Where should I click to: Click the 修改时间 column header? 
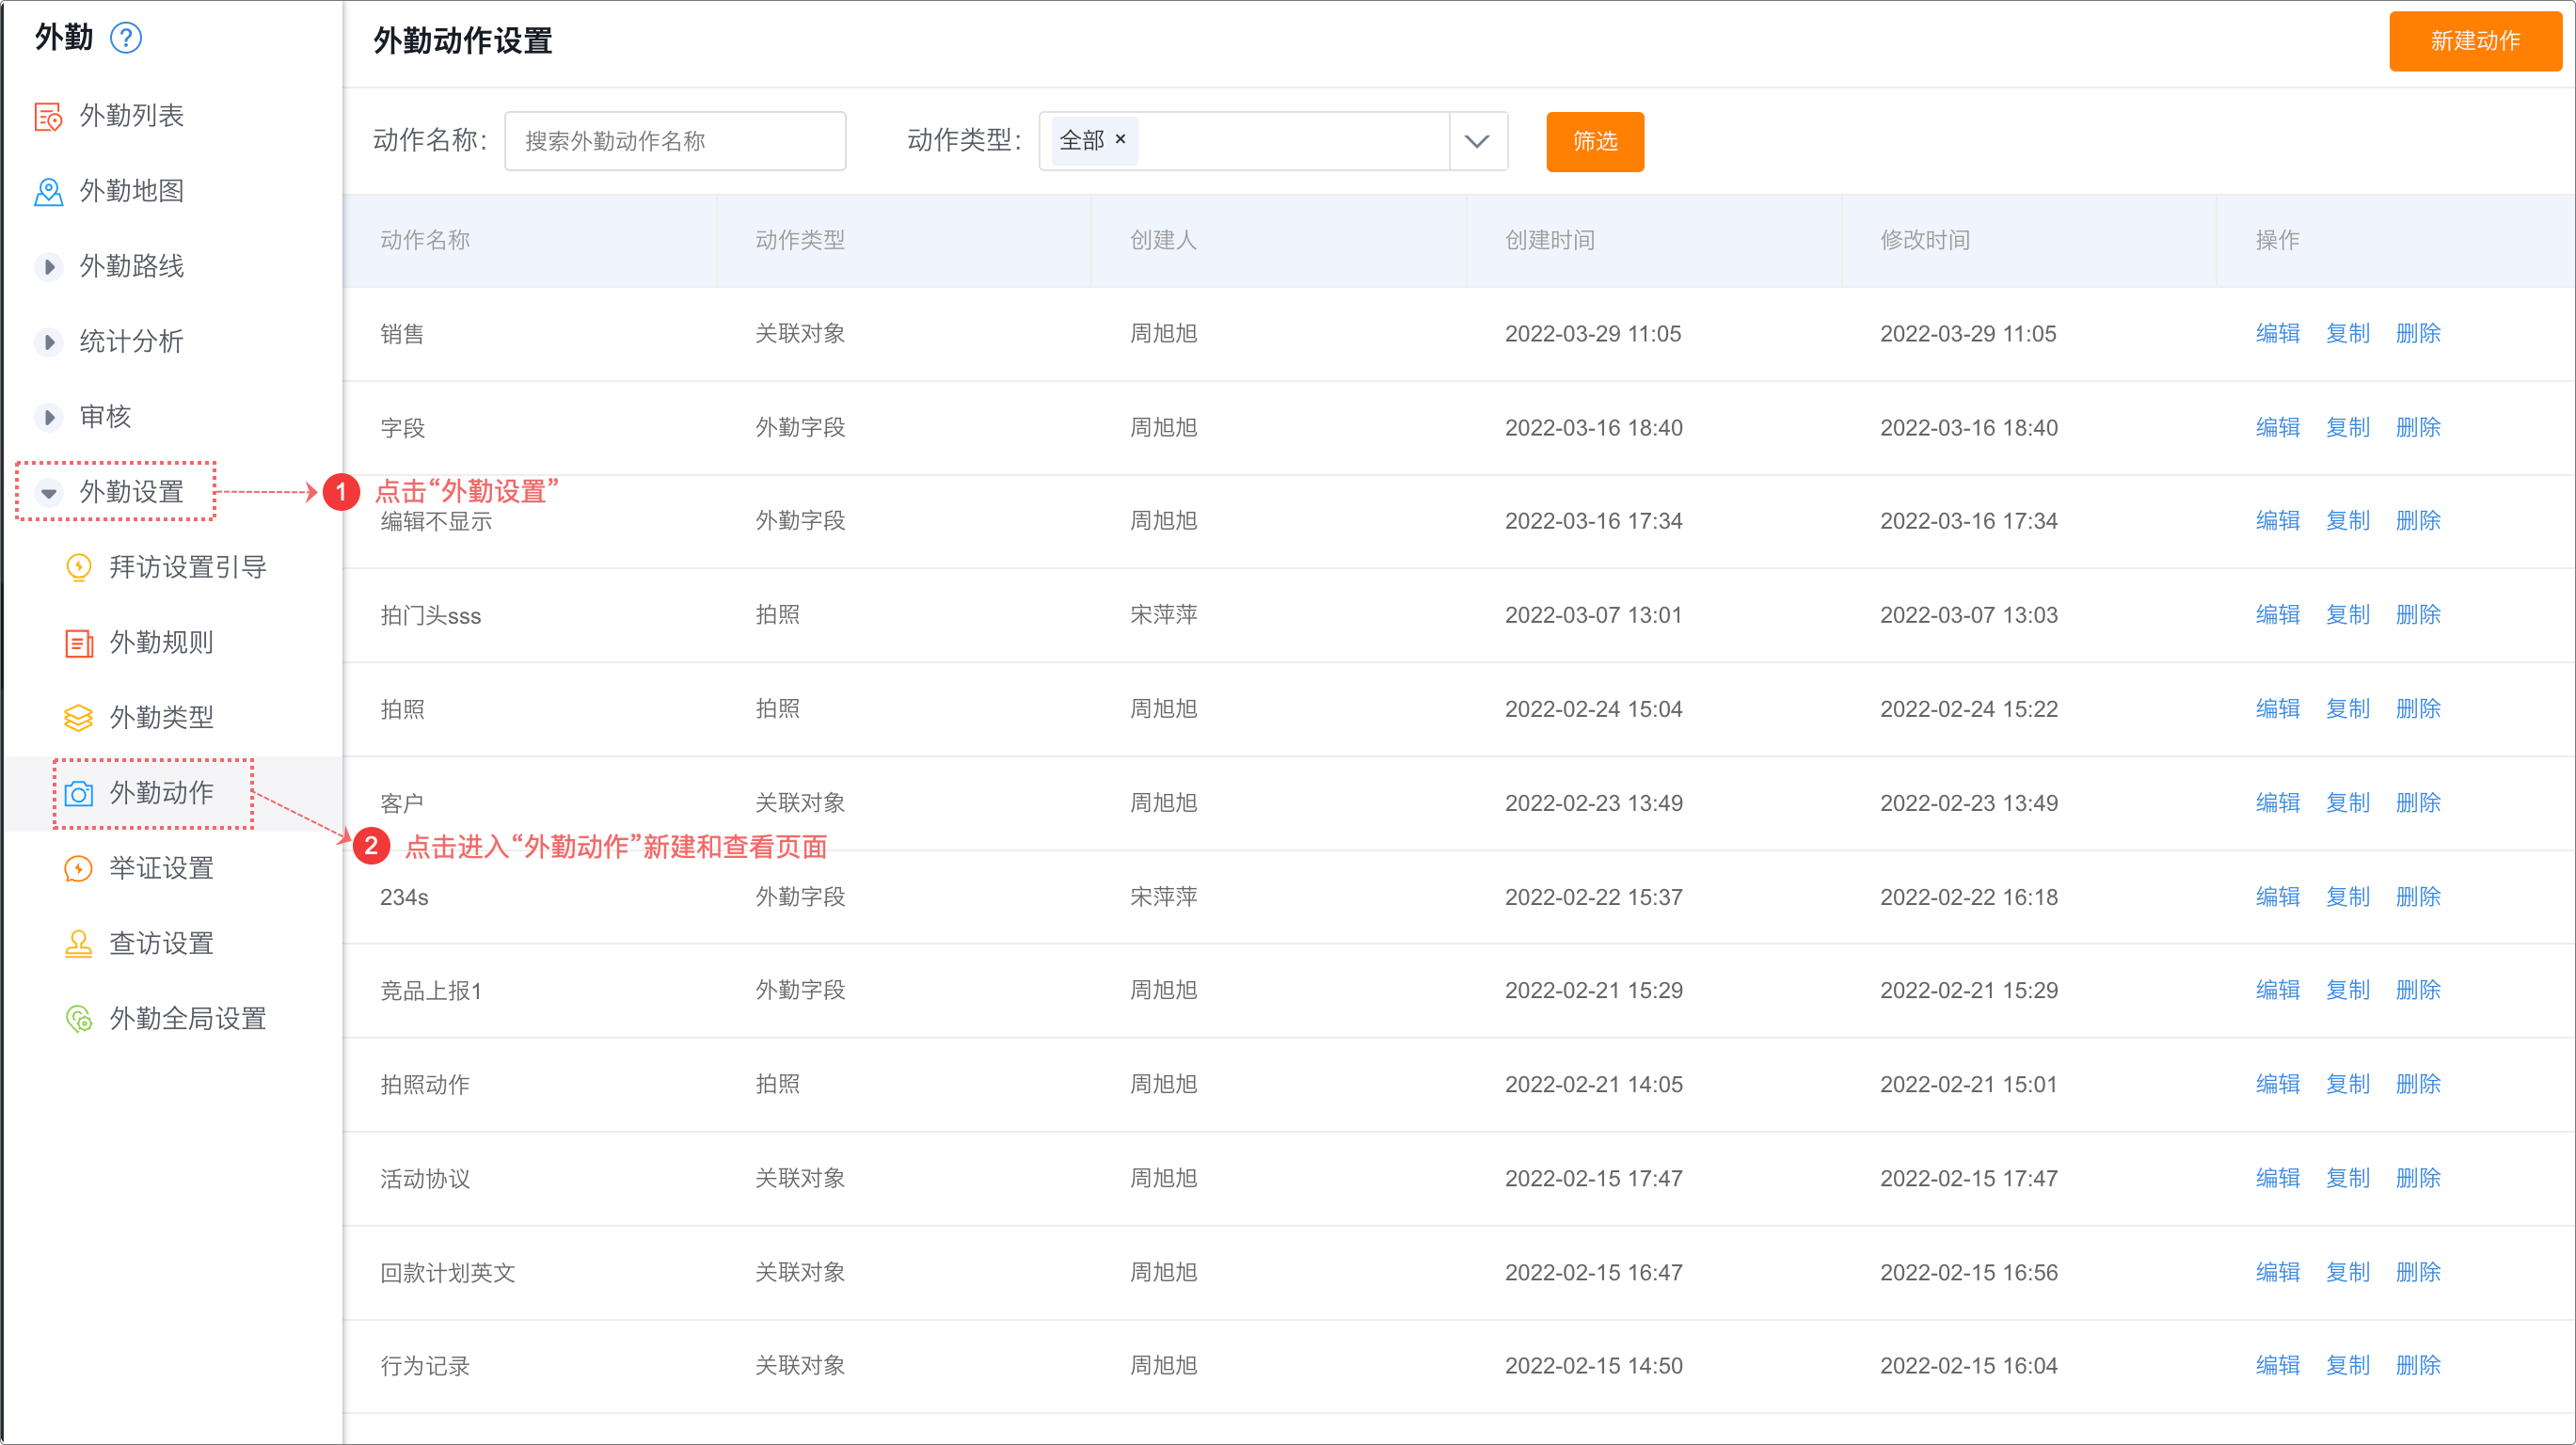pyautogui.click(x=1925, y=240)
